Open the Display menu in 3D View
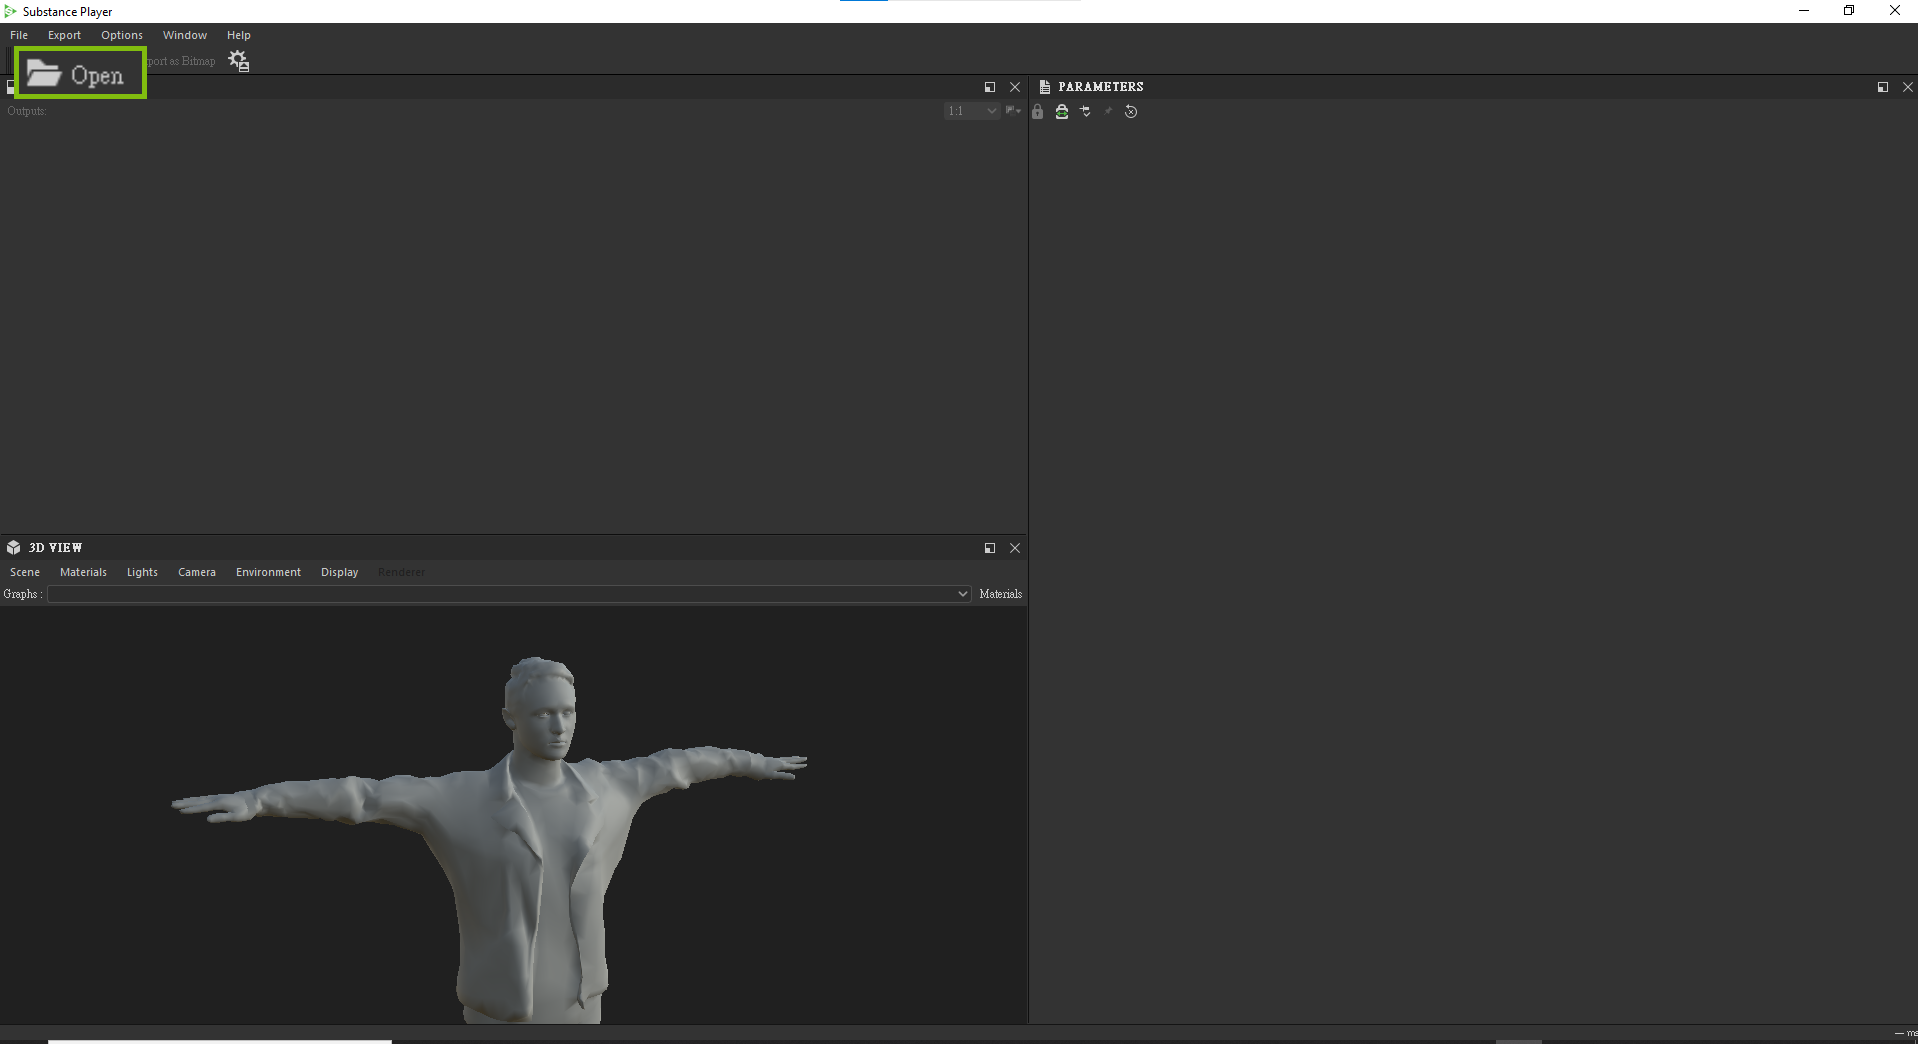 339,572
